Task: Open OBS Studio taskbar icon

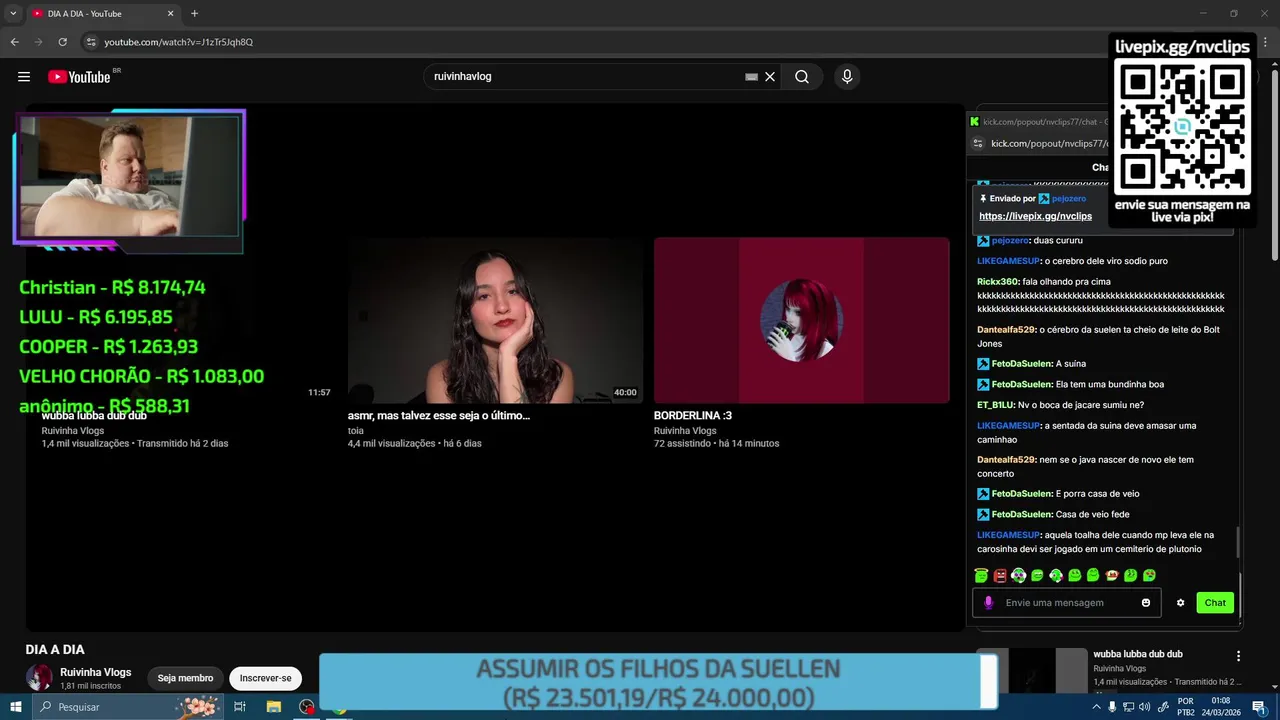Action: [307, 707]
